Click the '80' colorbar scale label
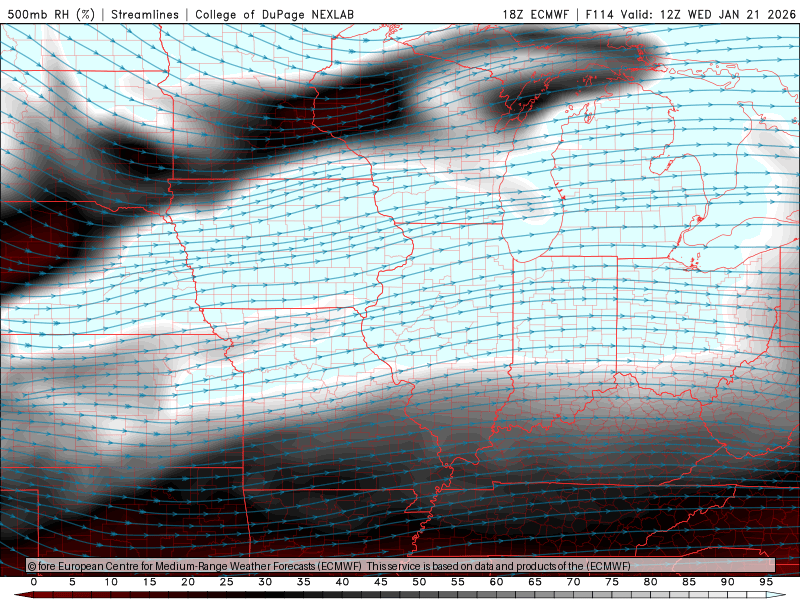 point(651,582)
